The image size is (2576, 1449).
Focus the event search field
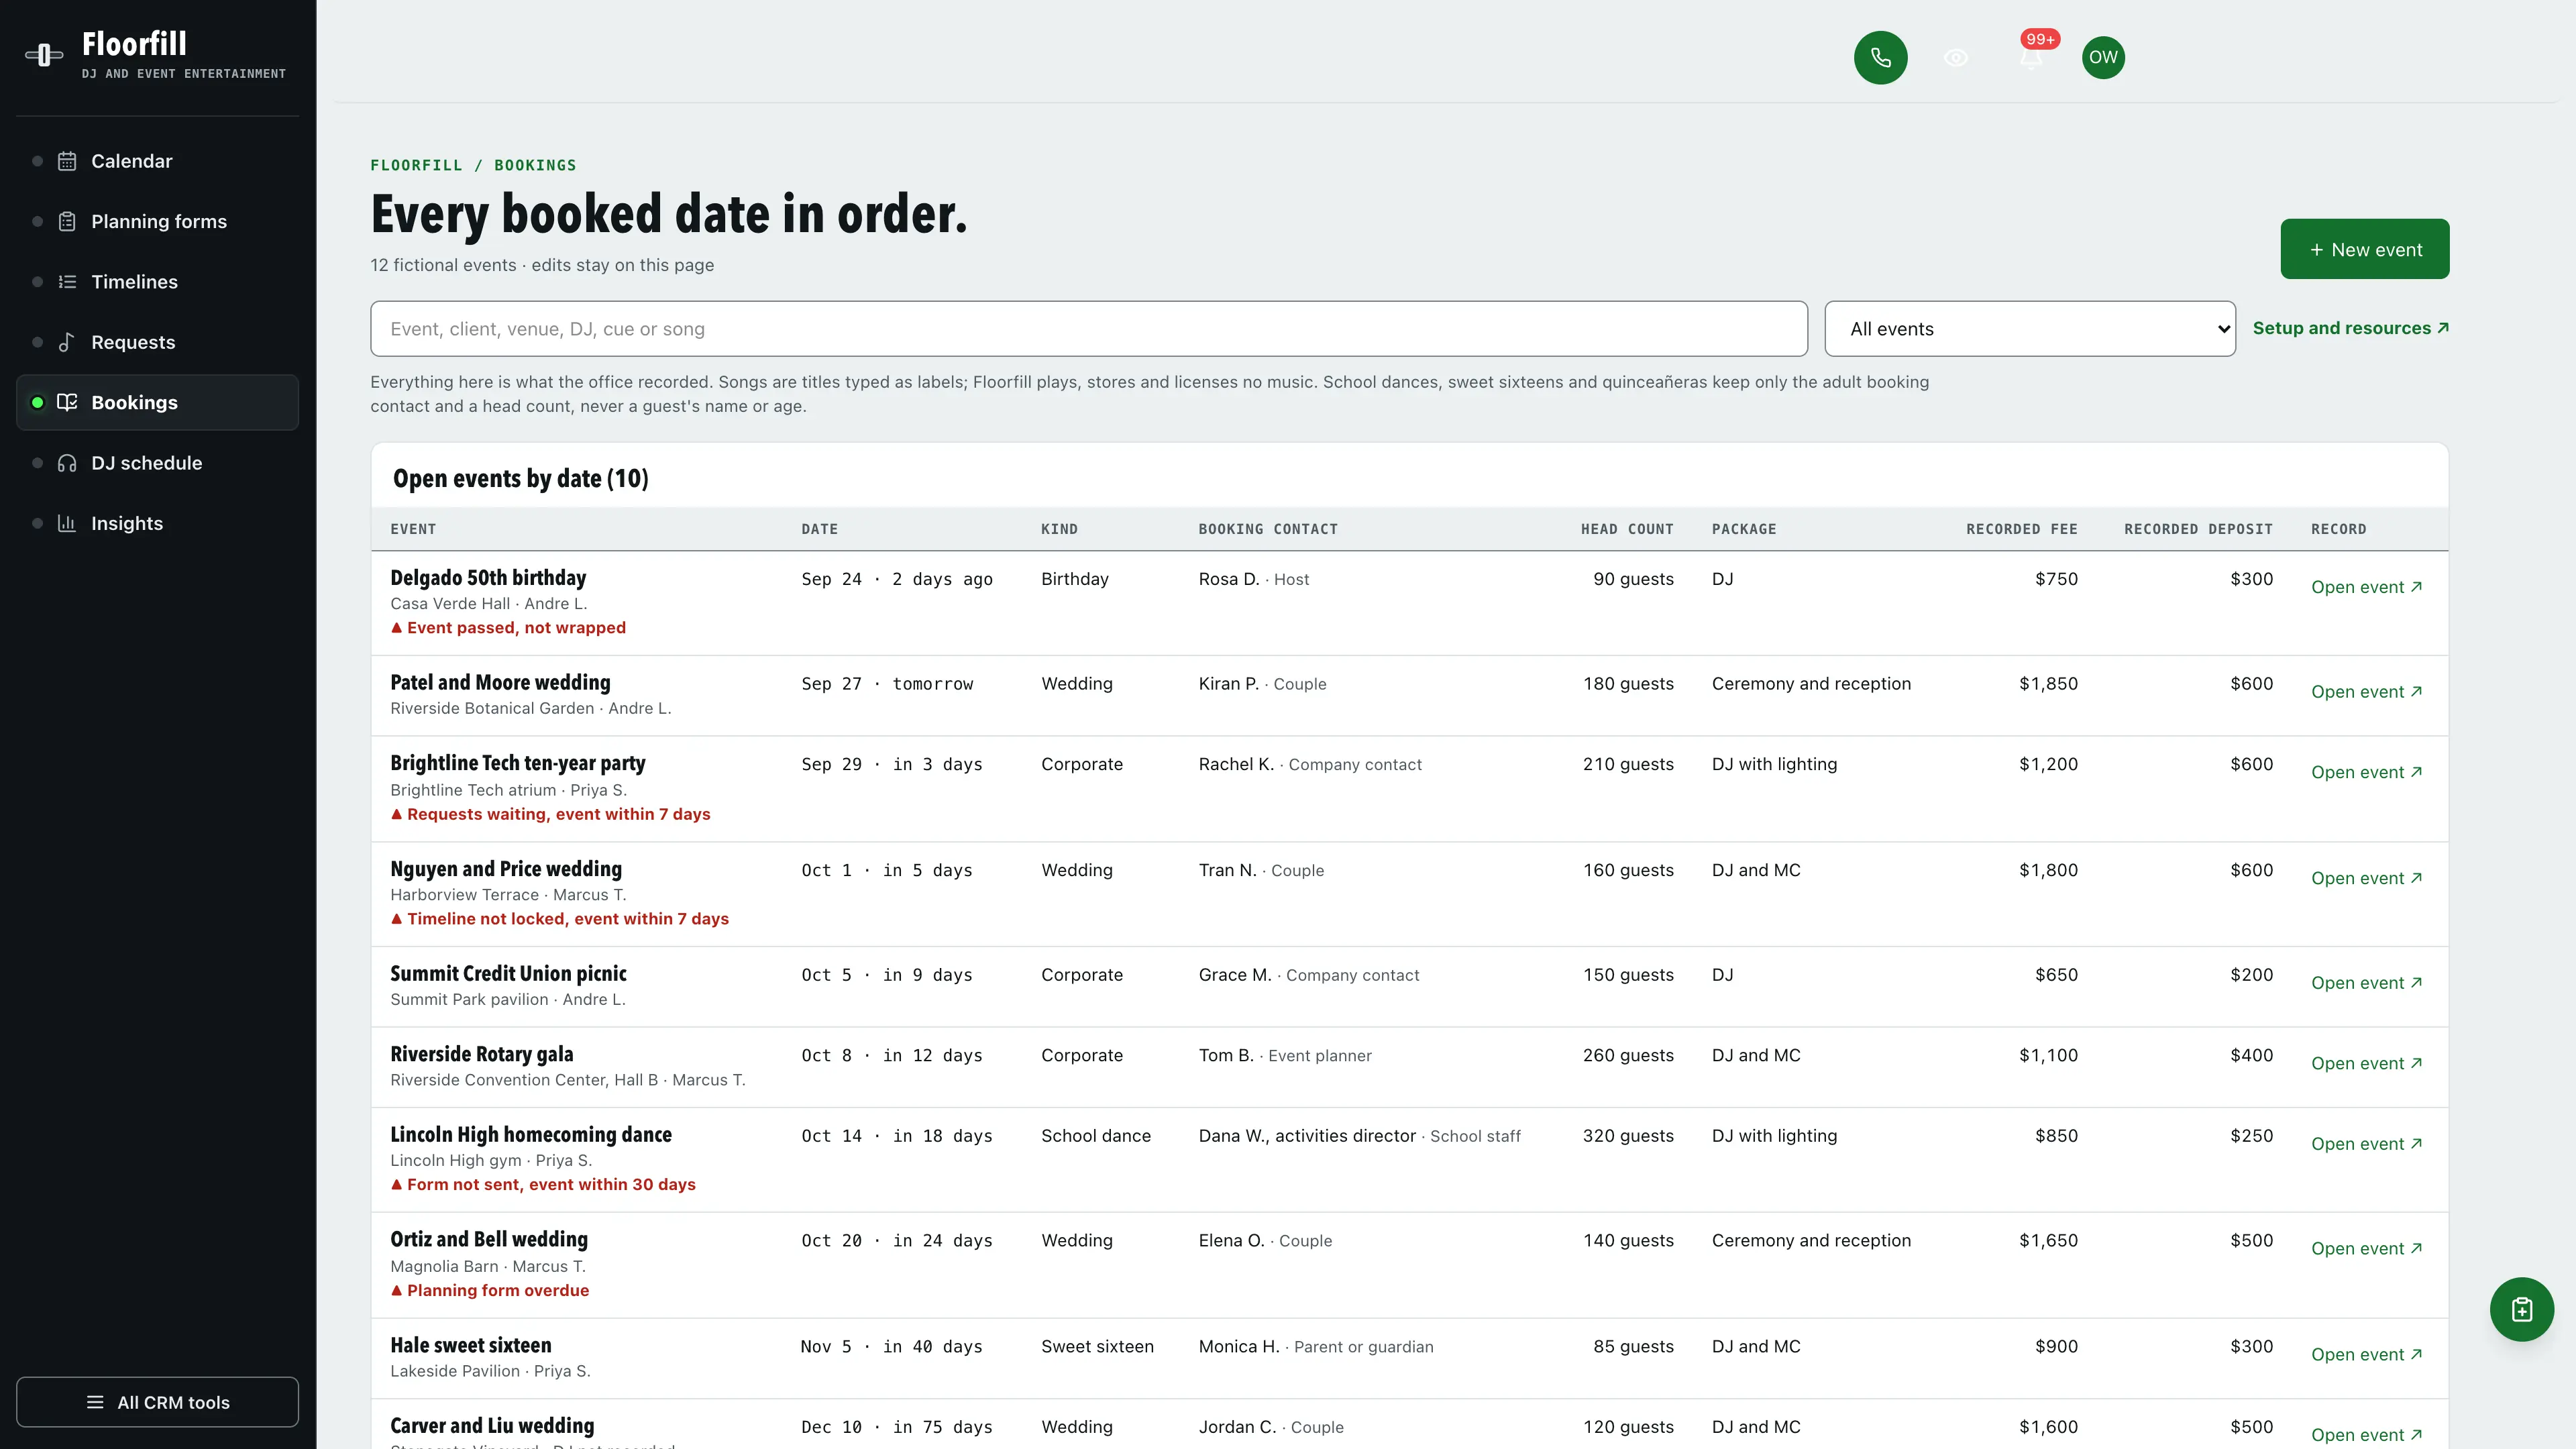point(1088,328)
